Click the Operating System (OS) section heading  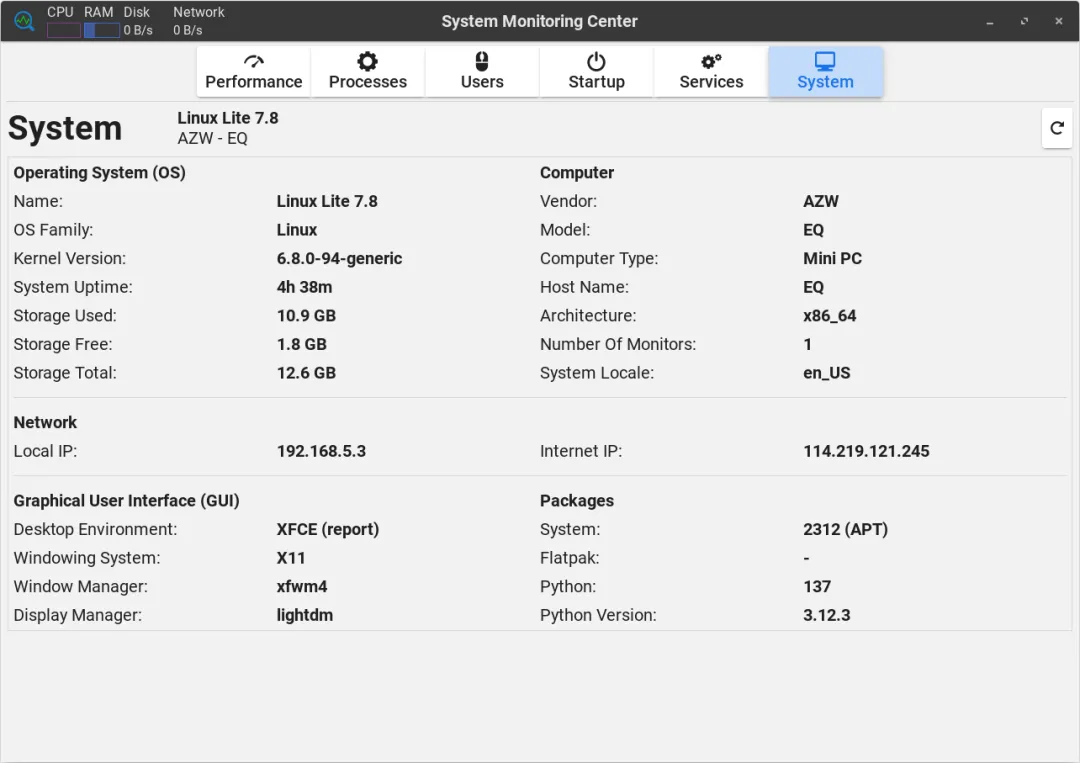pos(100,173)
